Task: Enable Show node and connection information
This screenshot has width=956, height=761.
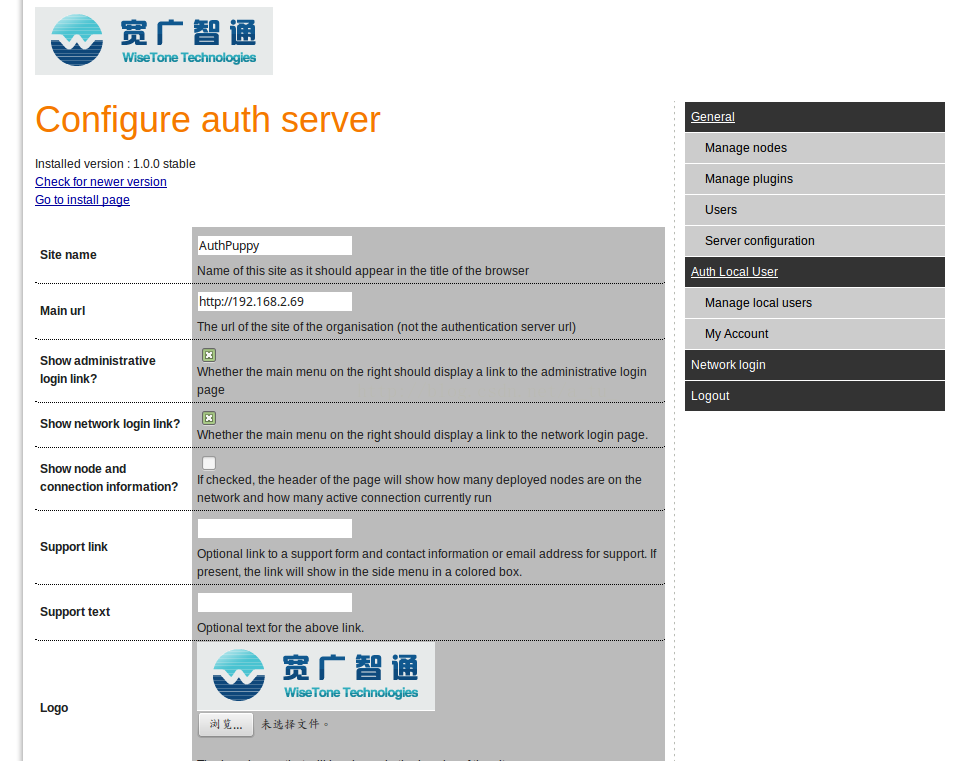Action: click(x=209, y=463)
